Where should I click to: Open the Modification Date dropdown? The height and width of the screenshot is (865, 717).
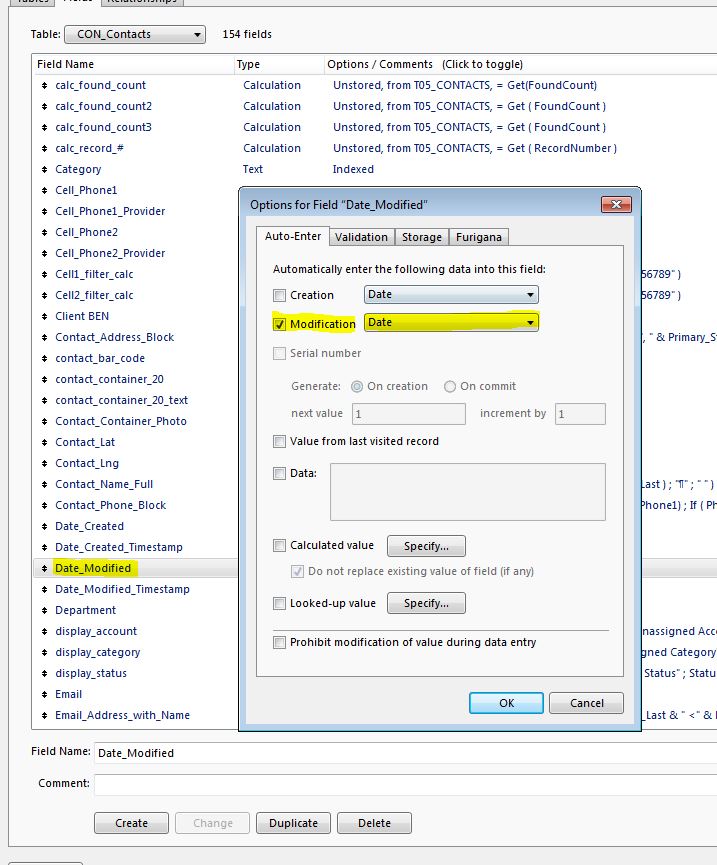(x=451, y=322)
